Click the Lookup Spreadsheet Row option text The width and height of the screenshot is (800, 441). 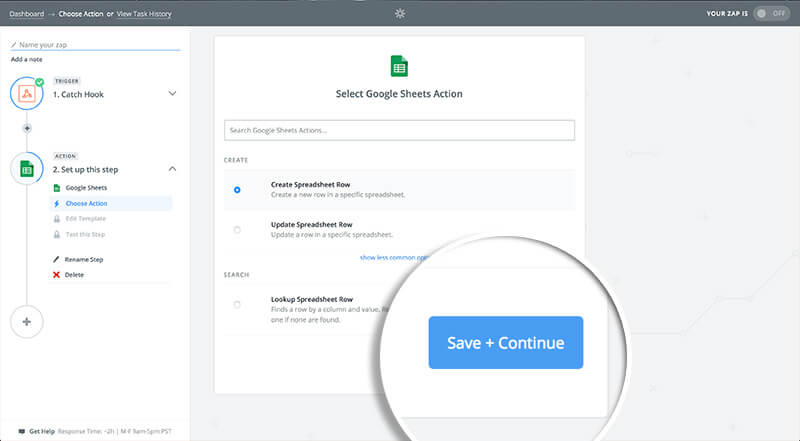312,299
